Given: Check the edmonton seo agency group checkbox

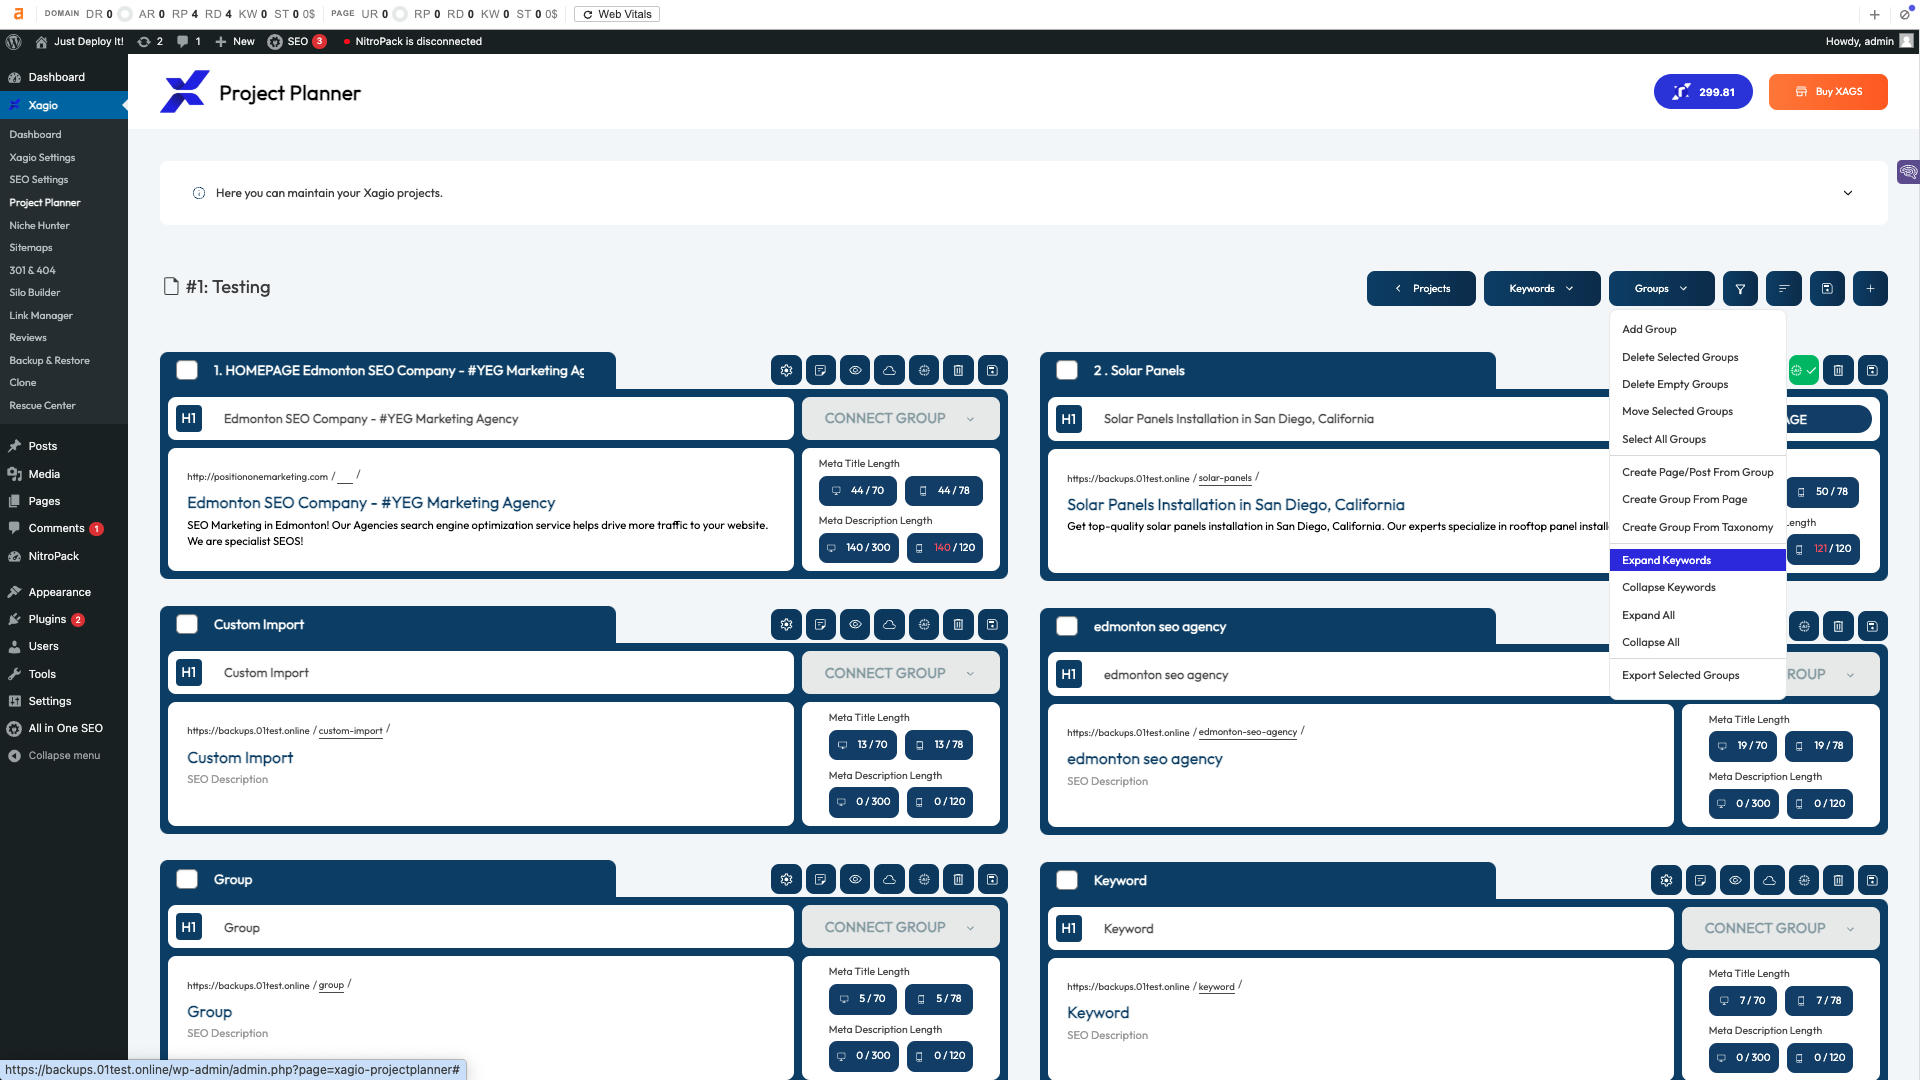Looking at the screenshot, I should click(1067, 626).
